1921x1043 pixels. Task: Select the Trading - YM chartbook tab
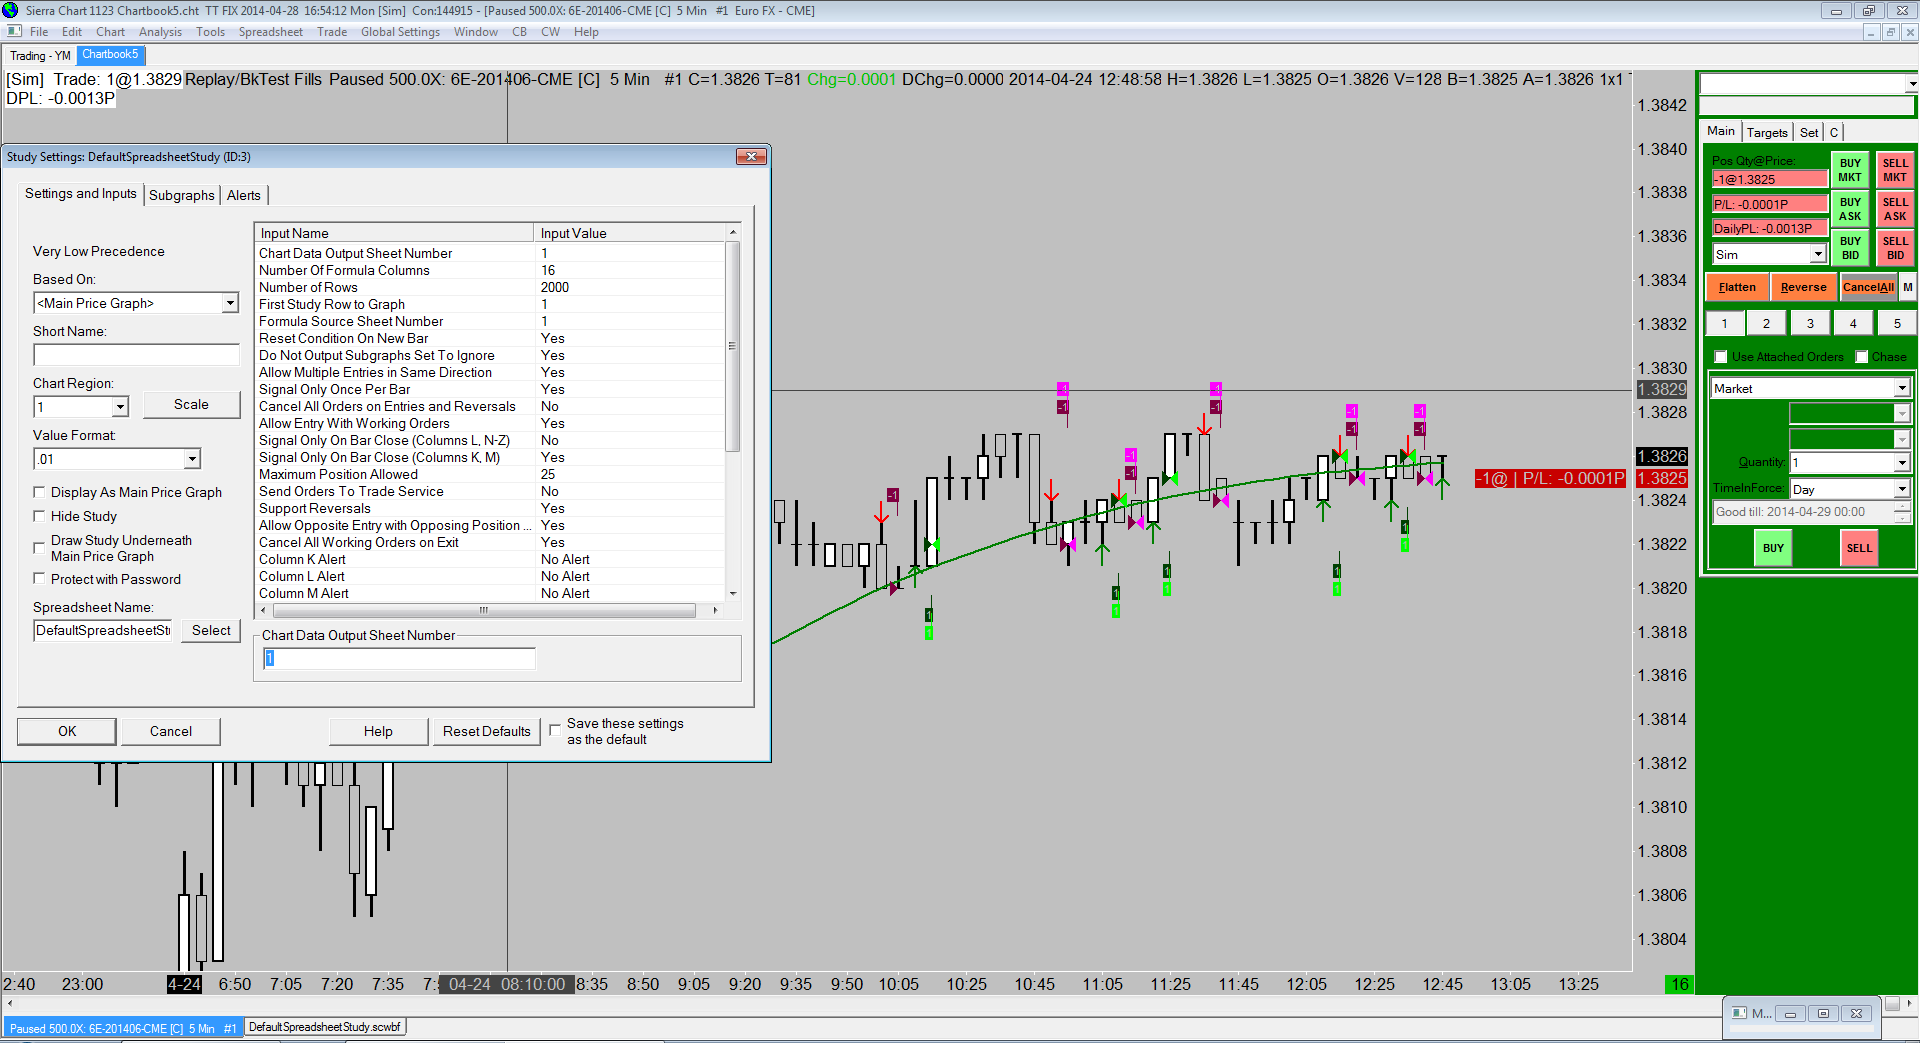coord(40,55)
